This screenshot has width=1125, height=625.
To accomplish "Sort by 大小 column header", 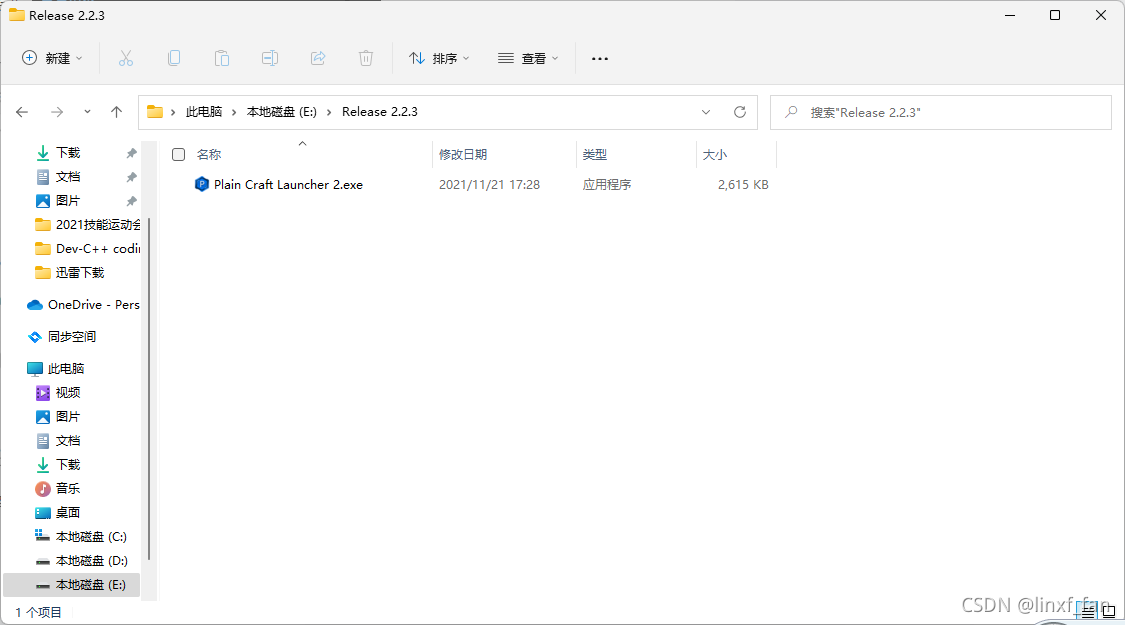I will [715, 154].
